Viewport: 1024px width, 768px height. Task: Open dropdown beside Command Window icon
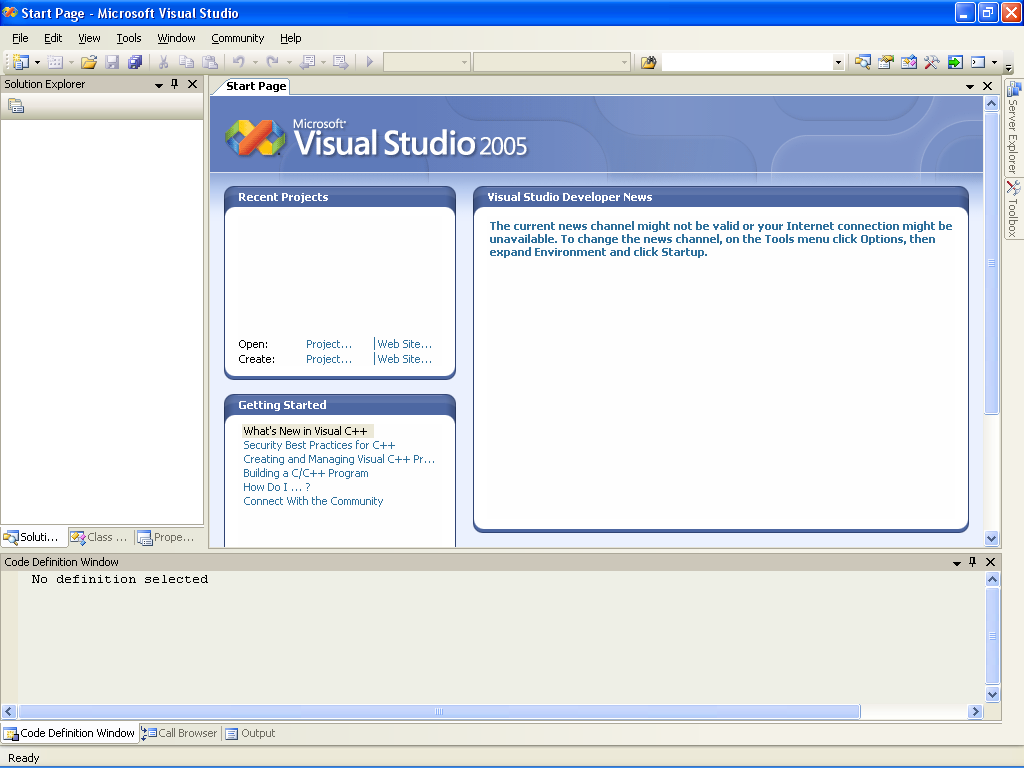click(995, 62)
